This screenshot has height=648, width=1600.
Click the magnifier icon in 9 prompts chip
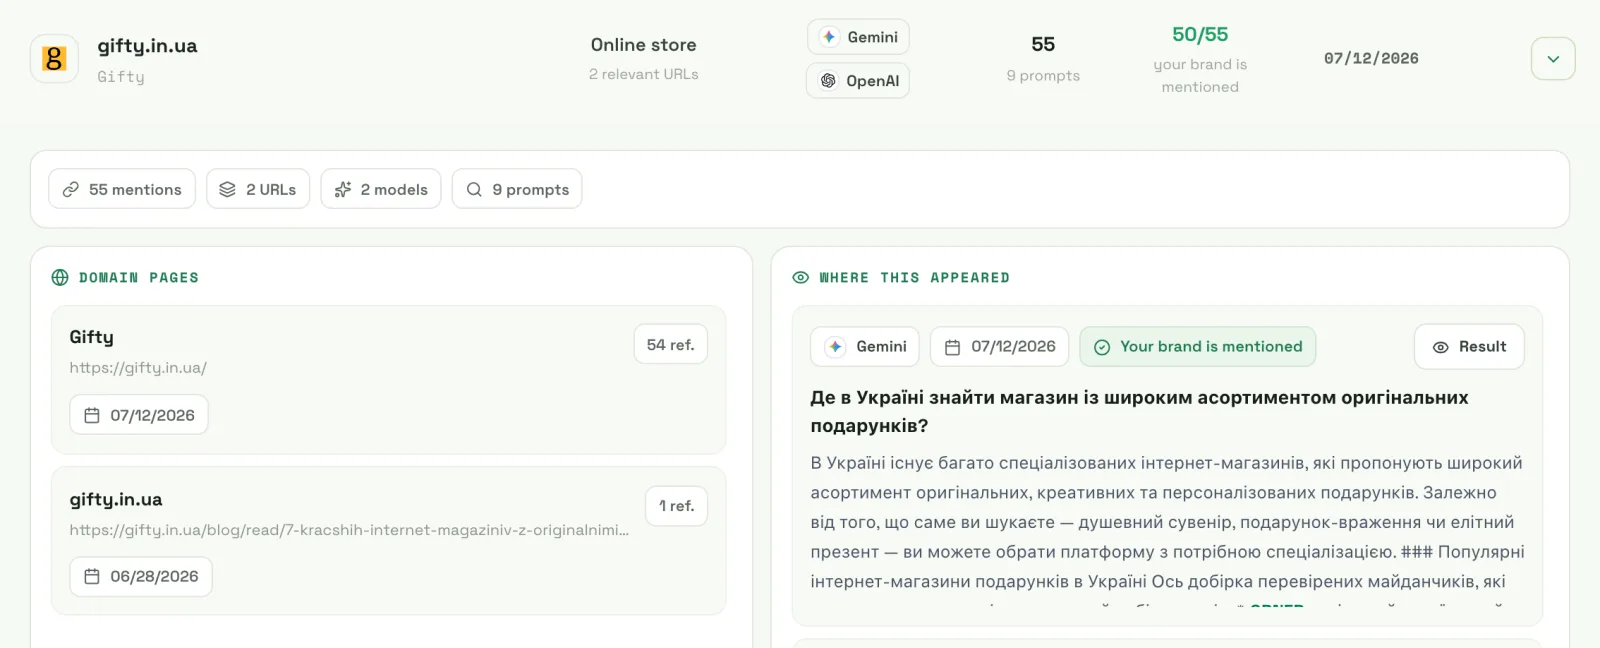(474, 189)
